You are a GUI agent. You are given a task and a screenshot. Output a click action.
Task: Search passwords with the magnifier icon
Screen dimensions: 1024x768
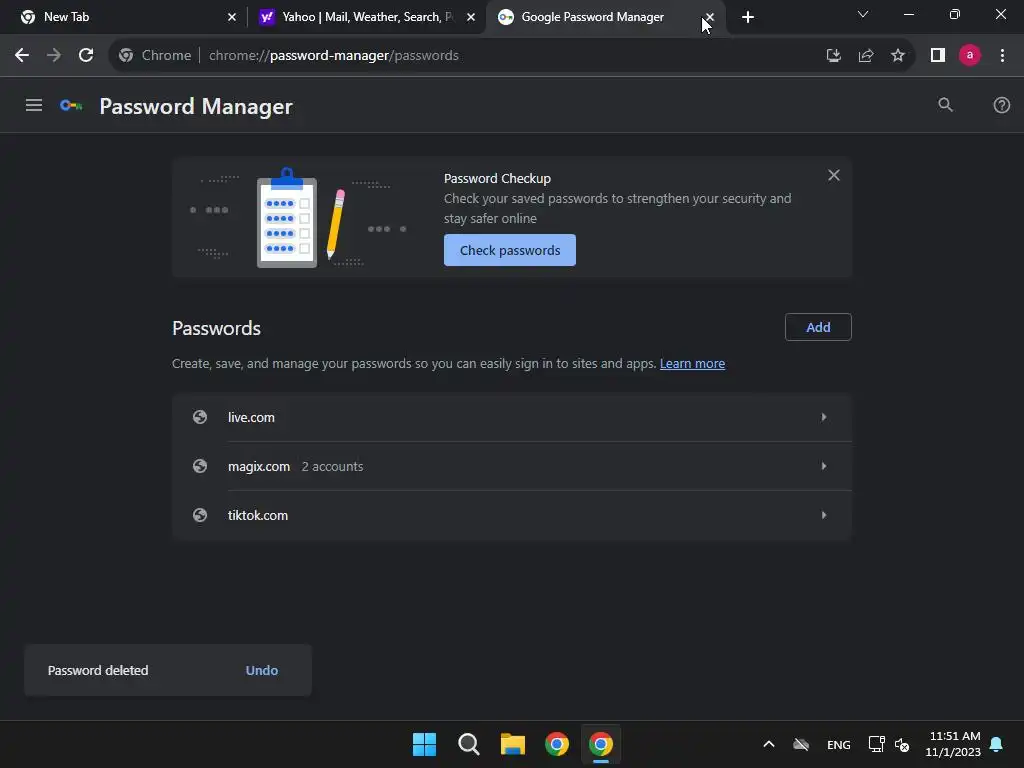tap(945, 104)
